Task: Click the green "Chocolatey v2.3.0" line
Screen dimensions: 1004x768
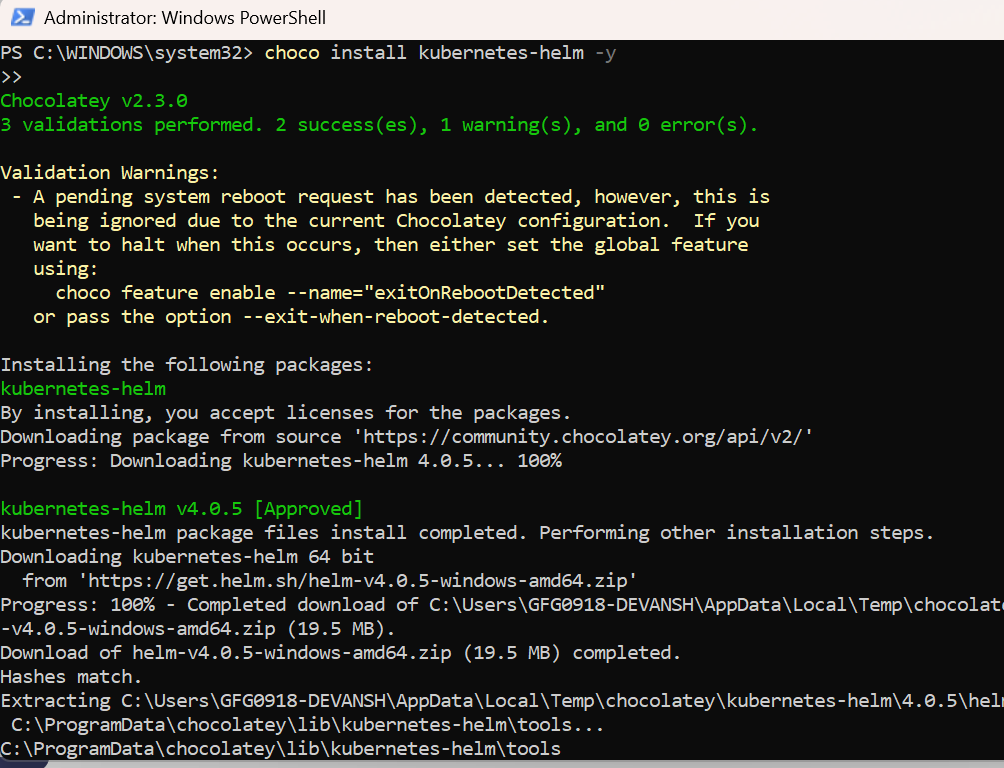Action: 94,101
